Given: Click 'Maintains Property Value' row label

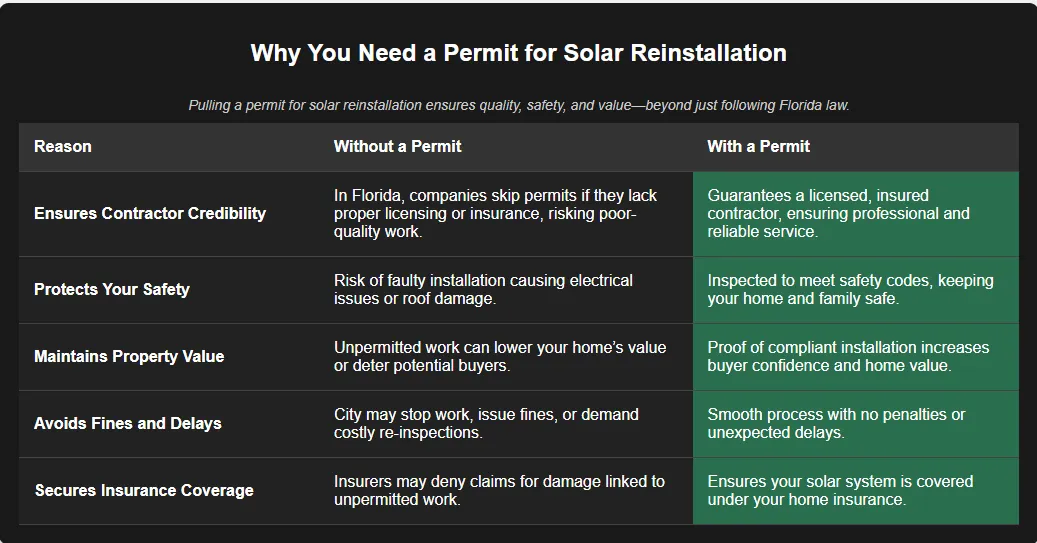Looking at the screenshot, I should pyautogui.click(x=129, y=356).
